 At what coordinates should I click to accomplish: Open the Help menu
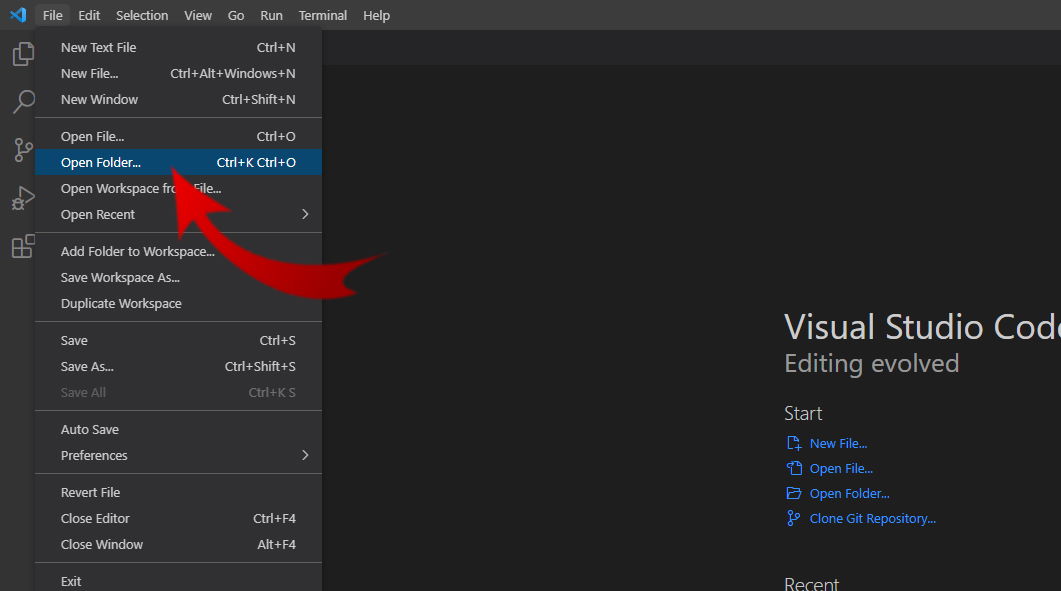(x=376, y=15)
